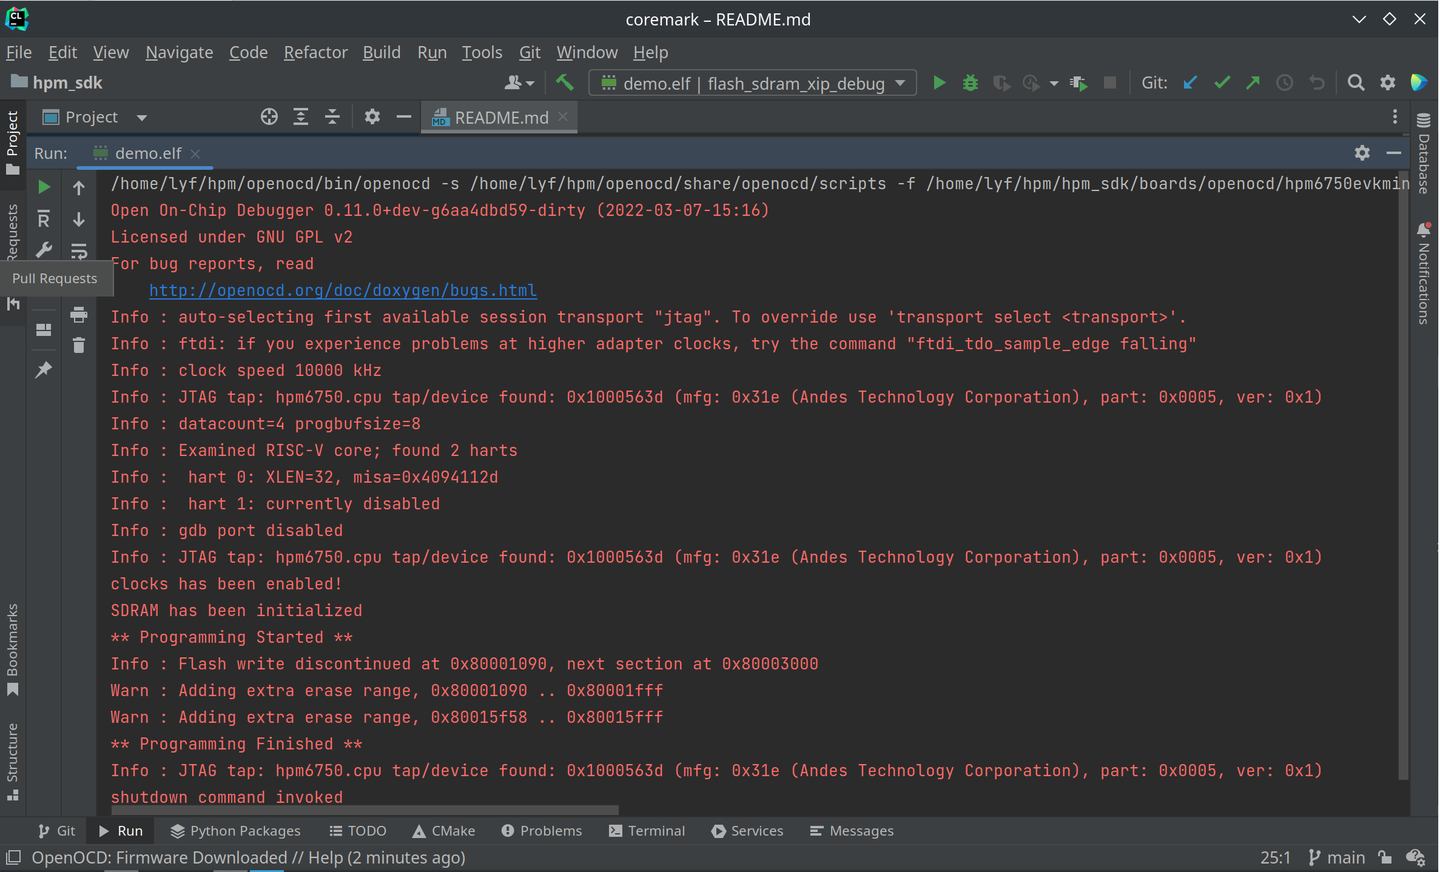Open the Git menu in the menu bar

pos(529,52)
